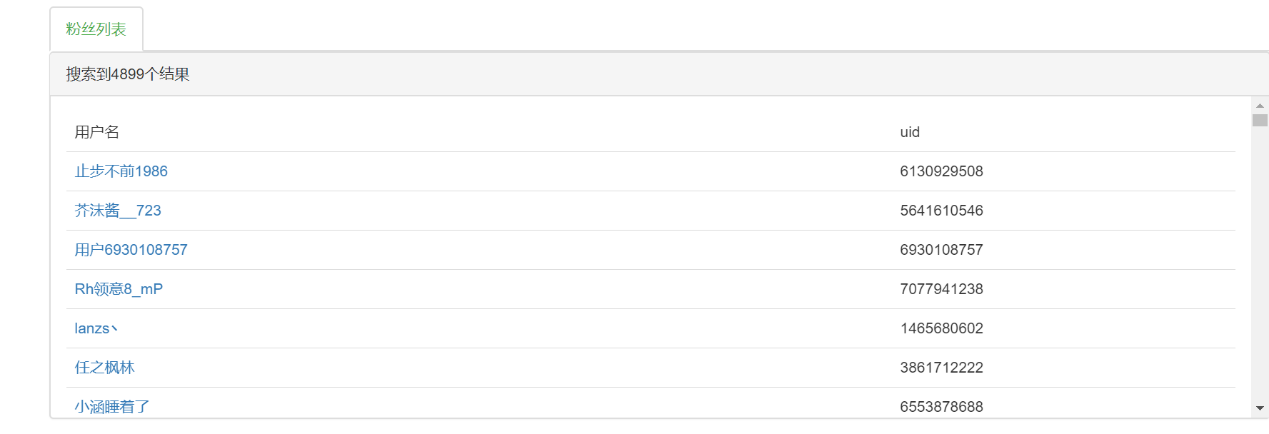The width and height of the screenshot is (1269, 434).
Task: Open user link 小涵睡着了
Action: (112, 406)
